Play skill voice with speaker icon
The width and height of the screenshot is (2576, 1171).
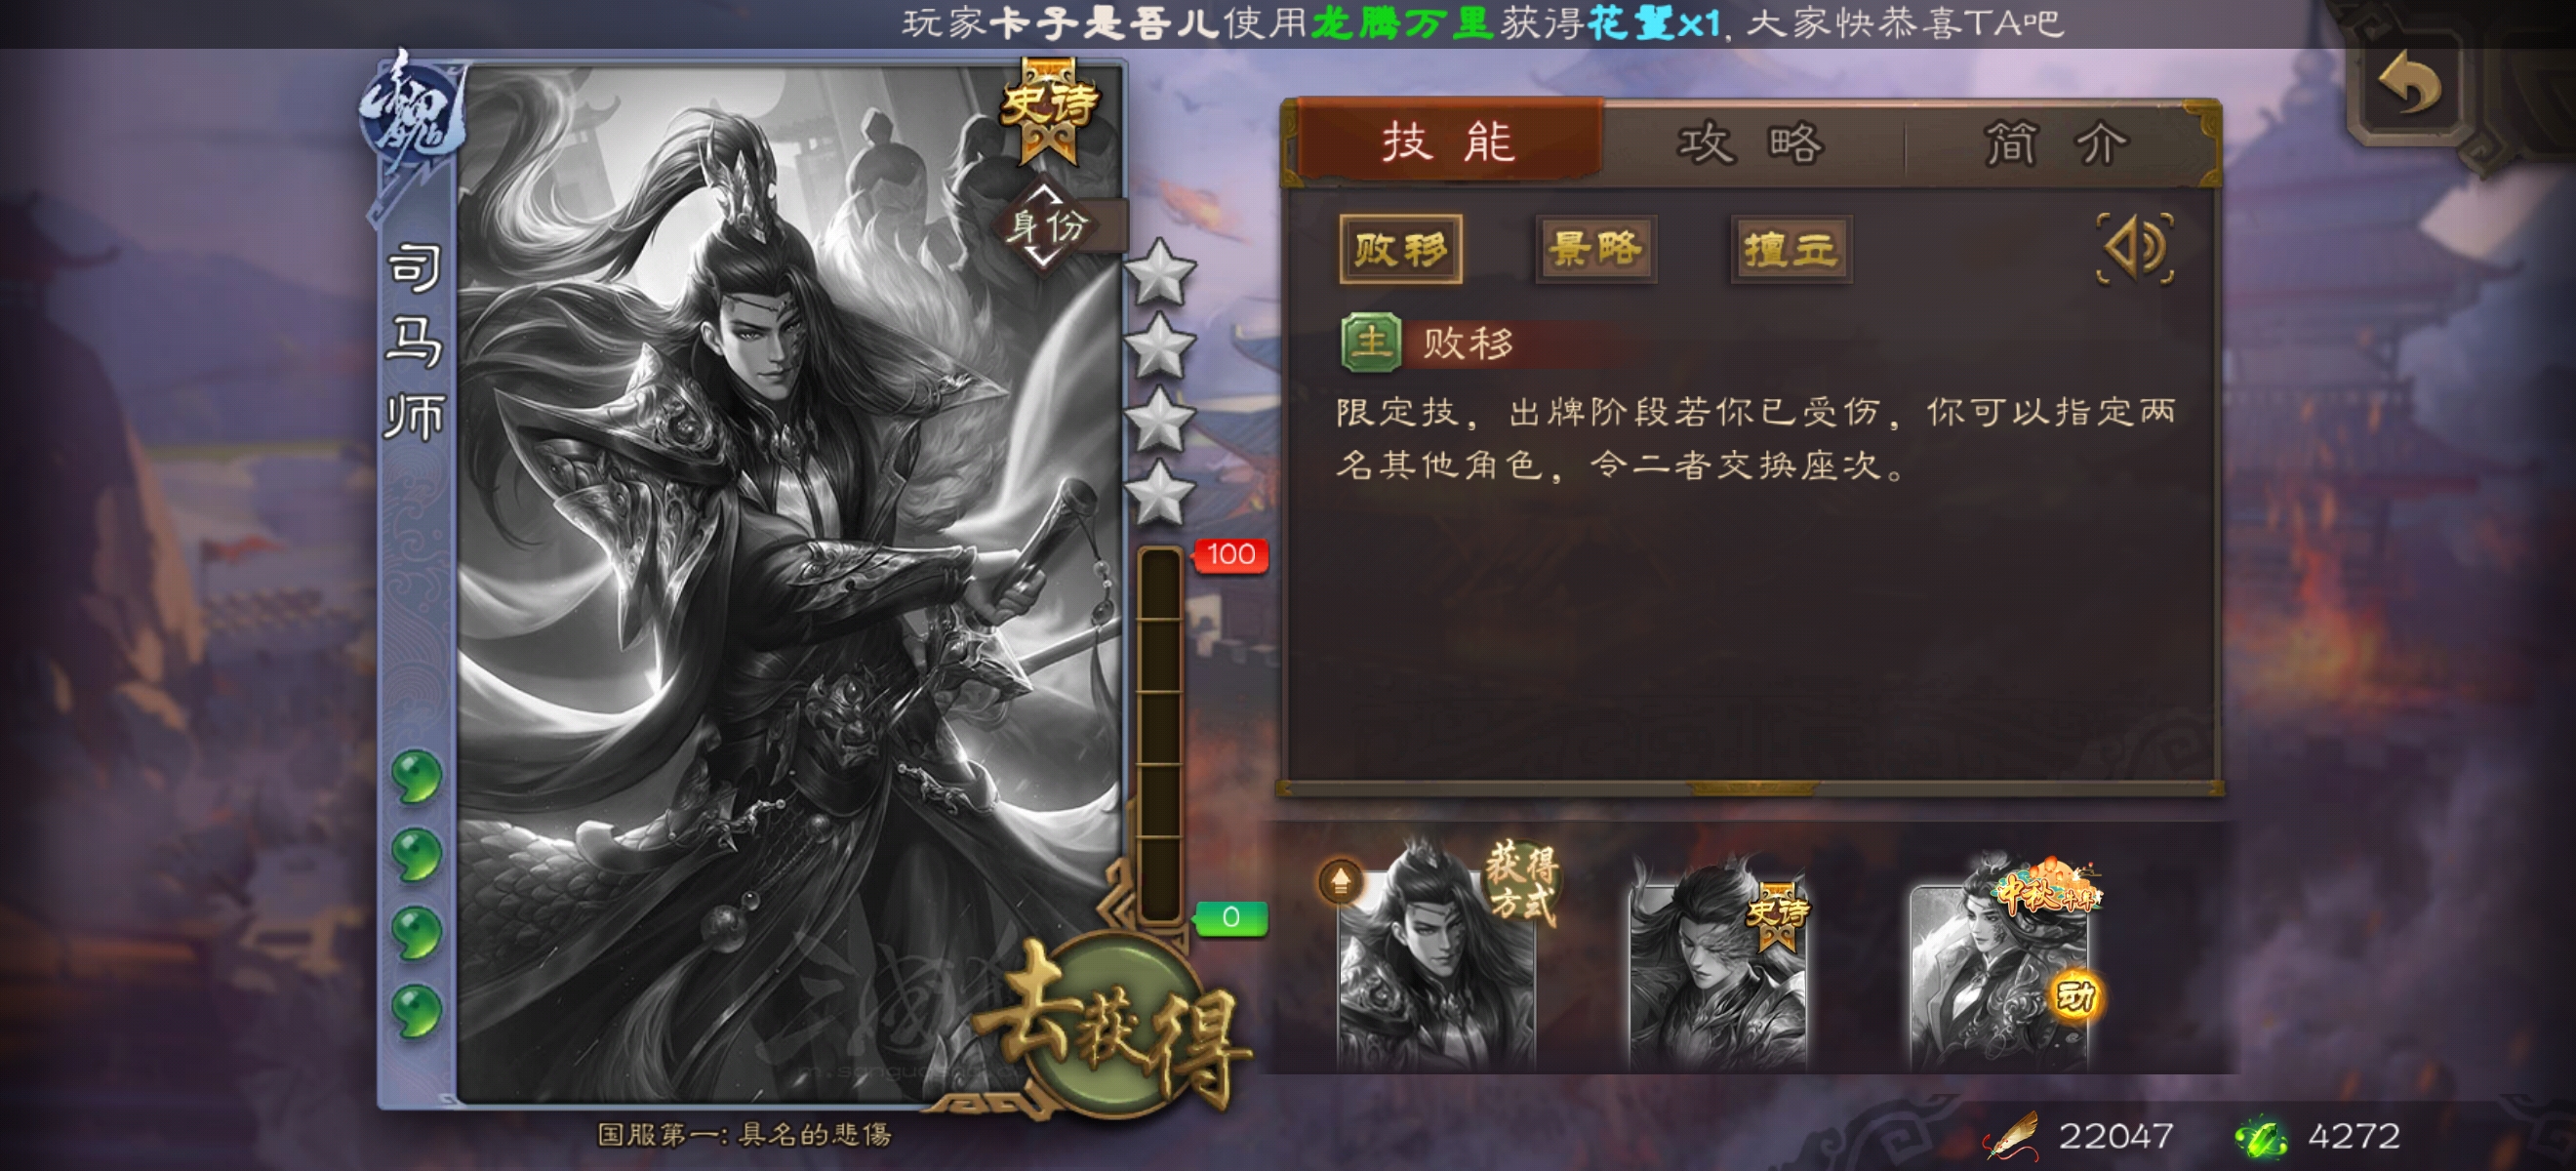(x=2135, y=248)
